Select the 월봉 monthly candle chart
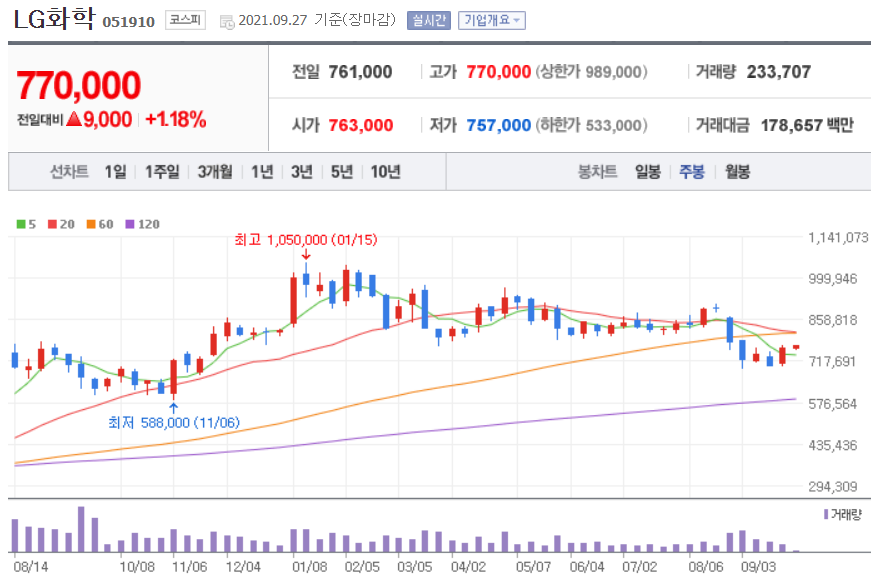 [737, 172]
